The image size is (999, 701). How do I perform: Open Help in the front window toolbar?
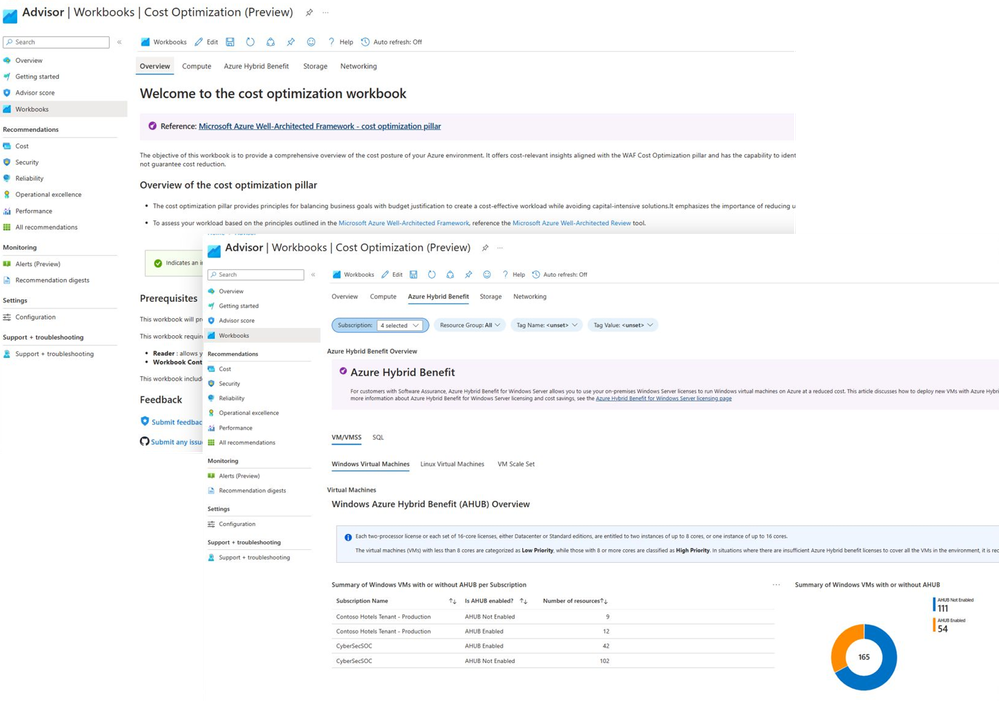[x=514, y=275]
